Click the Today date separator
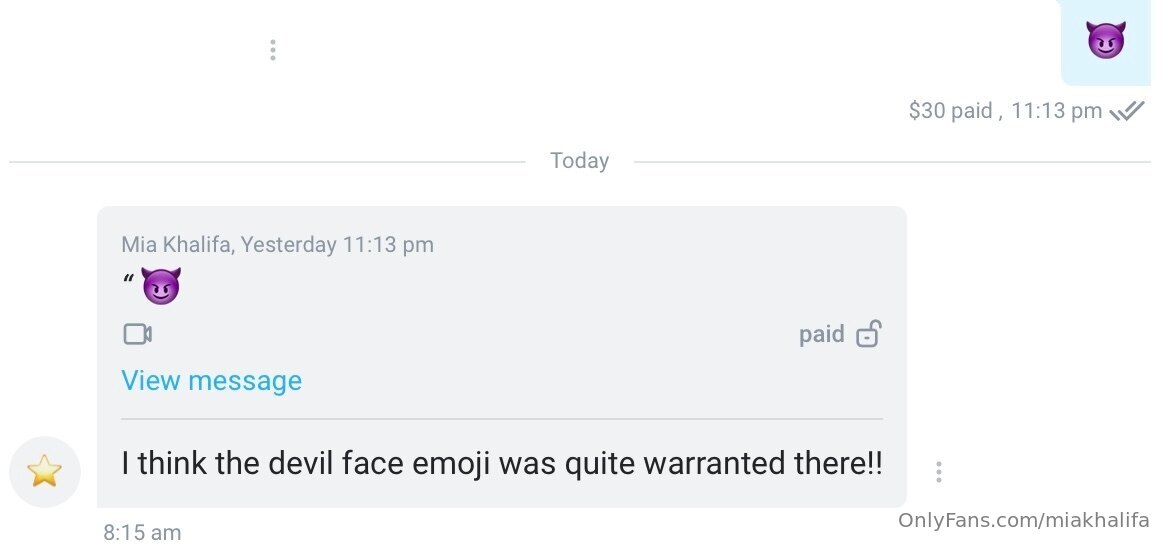This screenshot has width=1163, height=545. pos(579,161)
